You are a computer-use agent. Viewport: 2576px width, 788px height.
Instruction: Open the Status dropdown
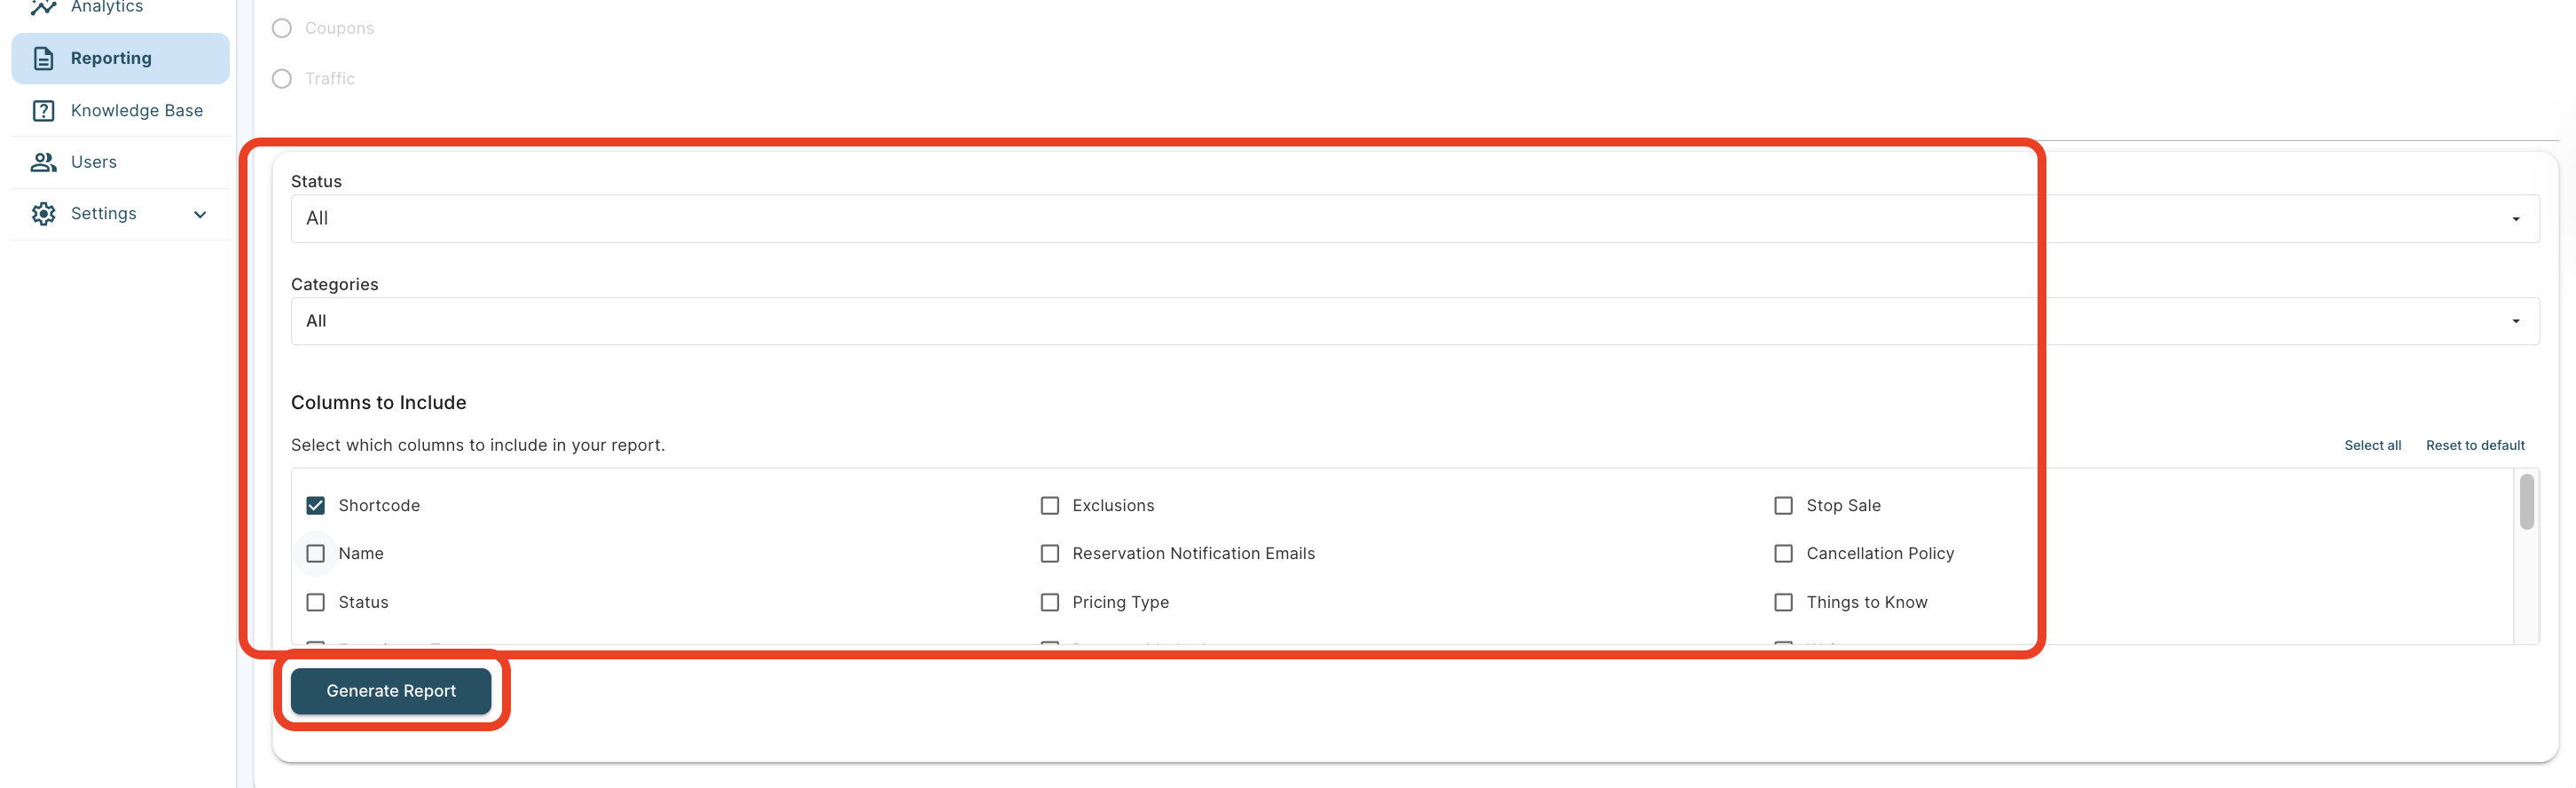tap(1414, 218)
